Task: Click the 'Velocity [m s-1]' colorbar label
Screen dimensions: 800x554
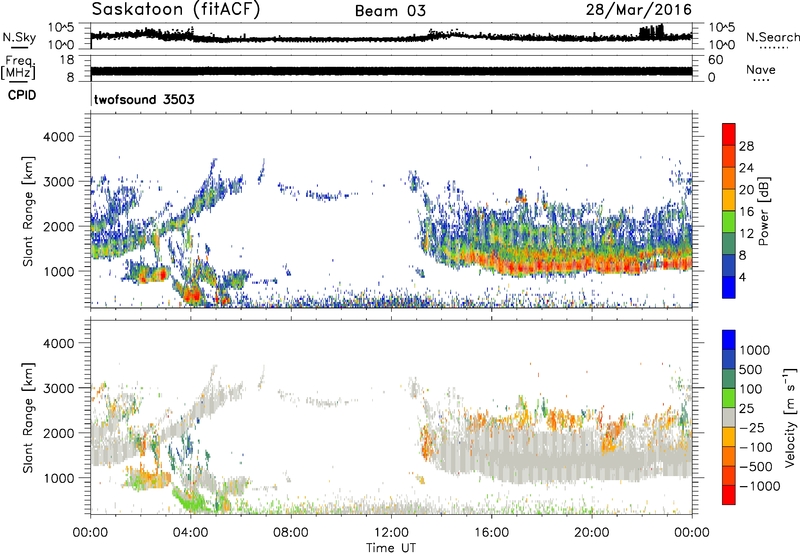Action: click(790, 417)
